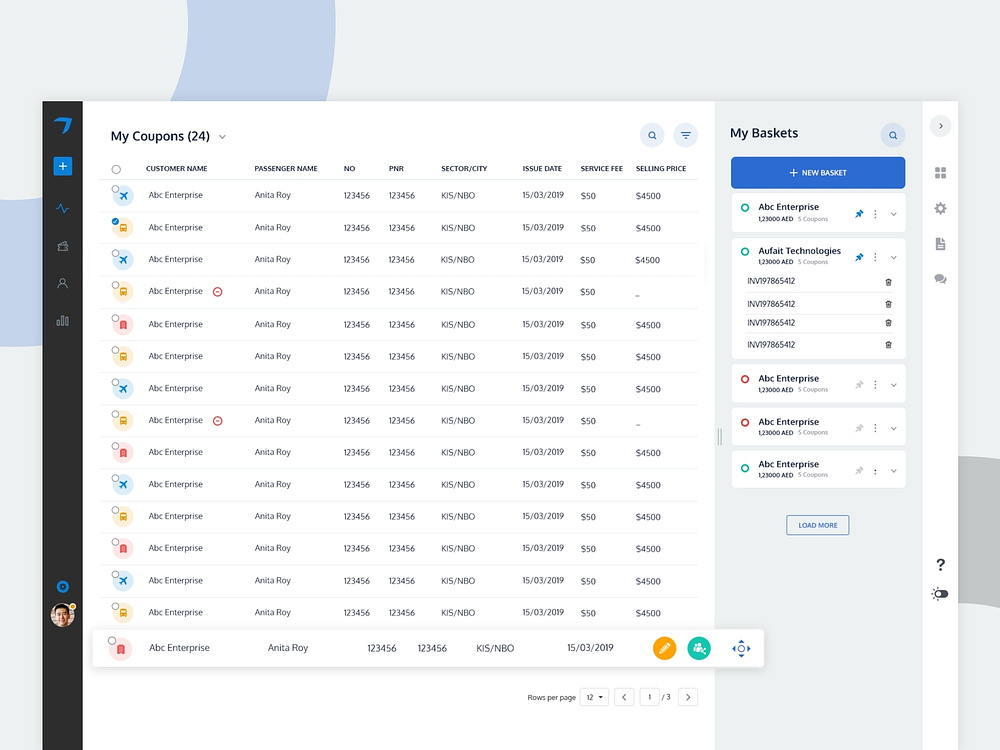1000x750 pixels.
Task: Open the kebab menu on Aufait Technologies basket
Action: coord(875,256)
